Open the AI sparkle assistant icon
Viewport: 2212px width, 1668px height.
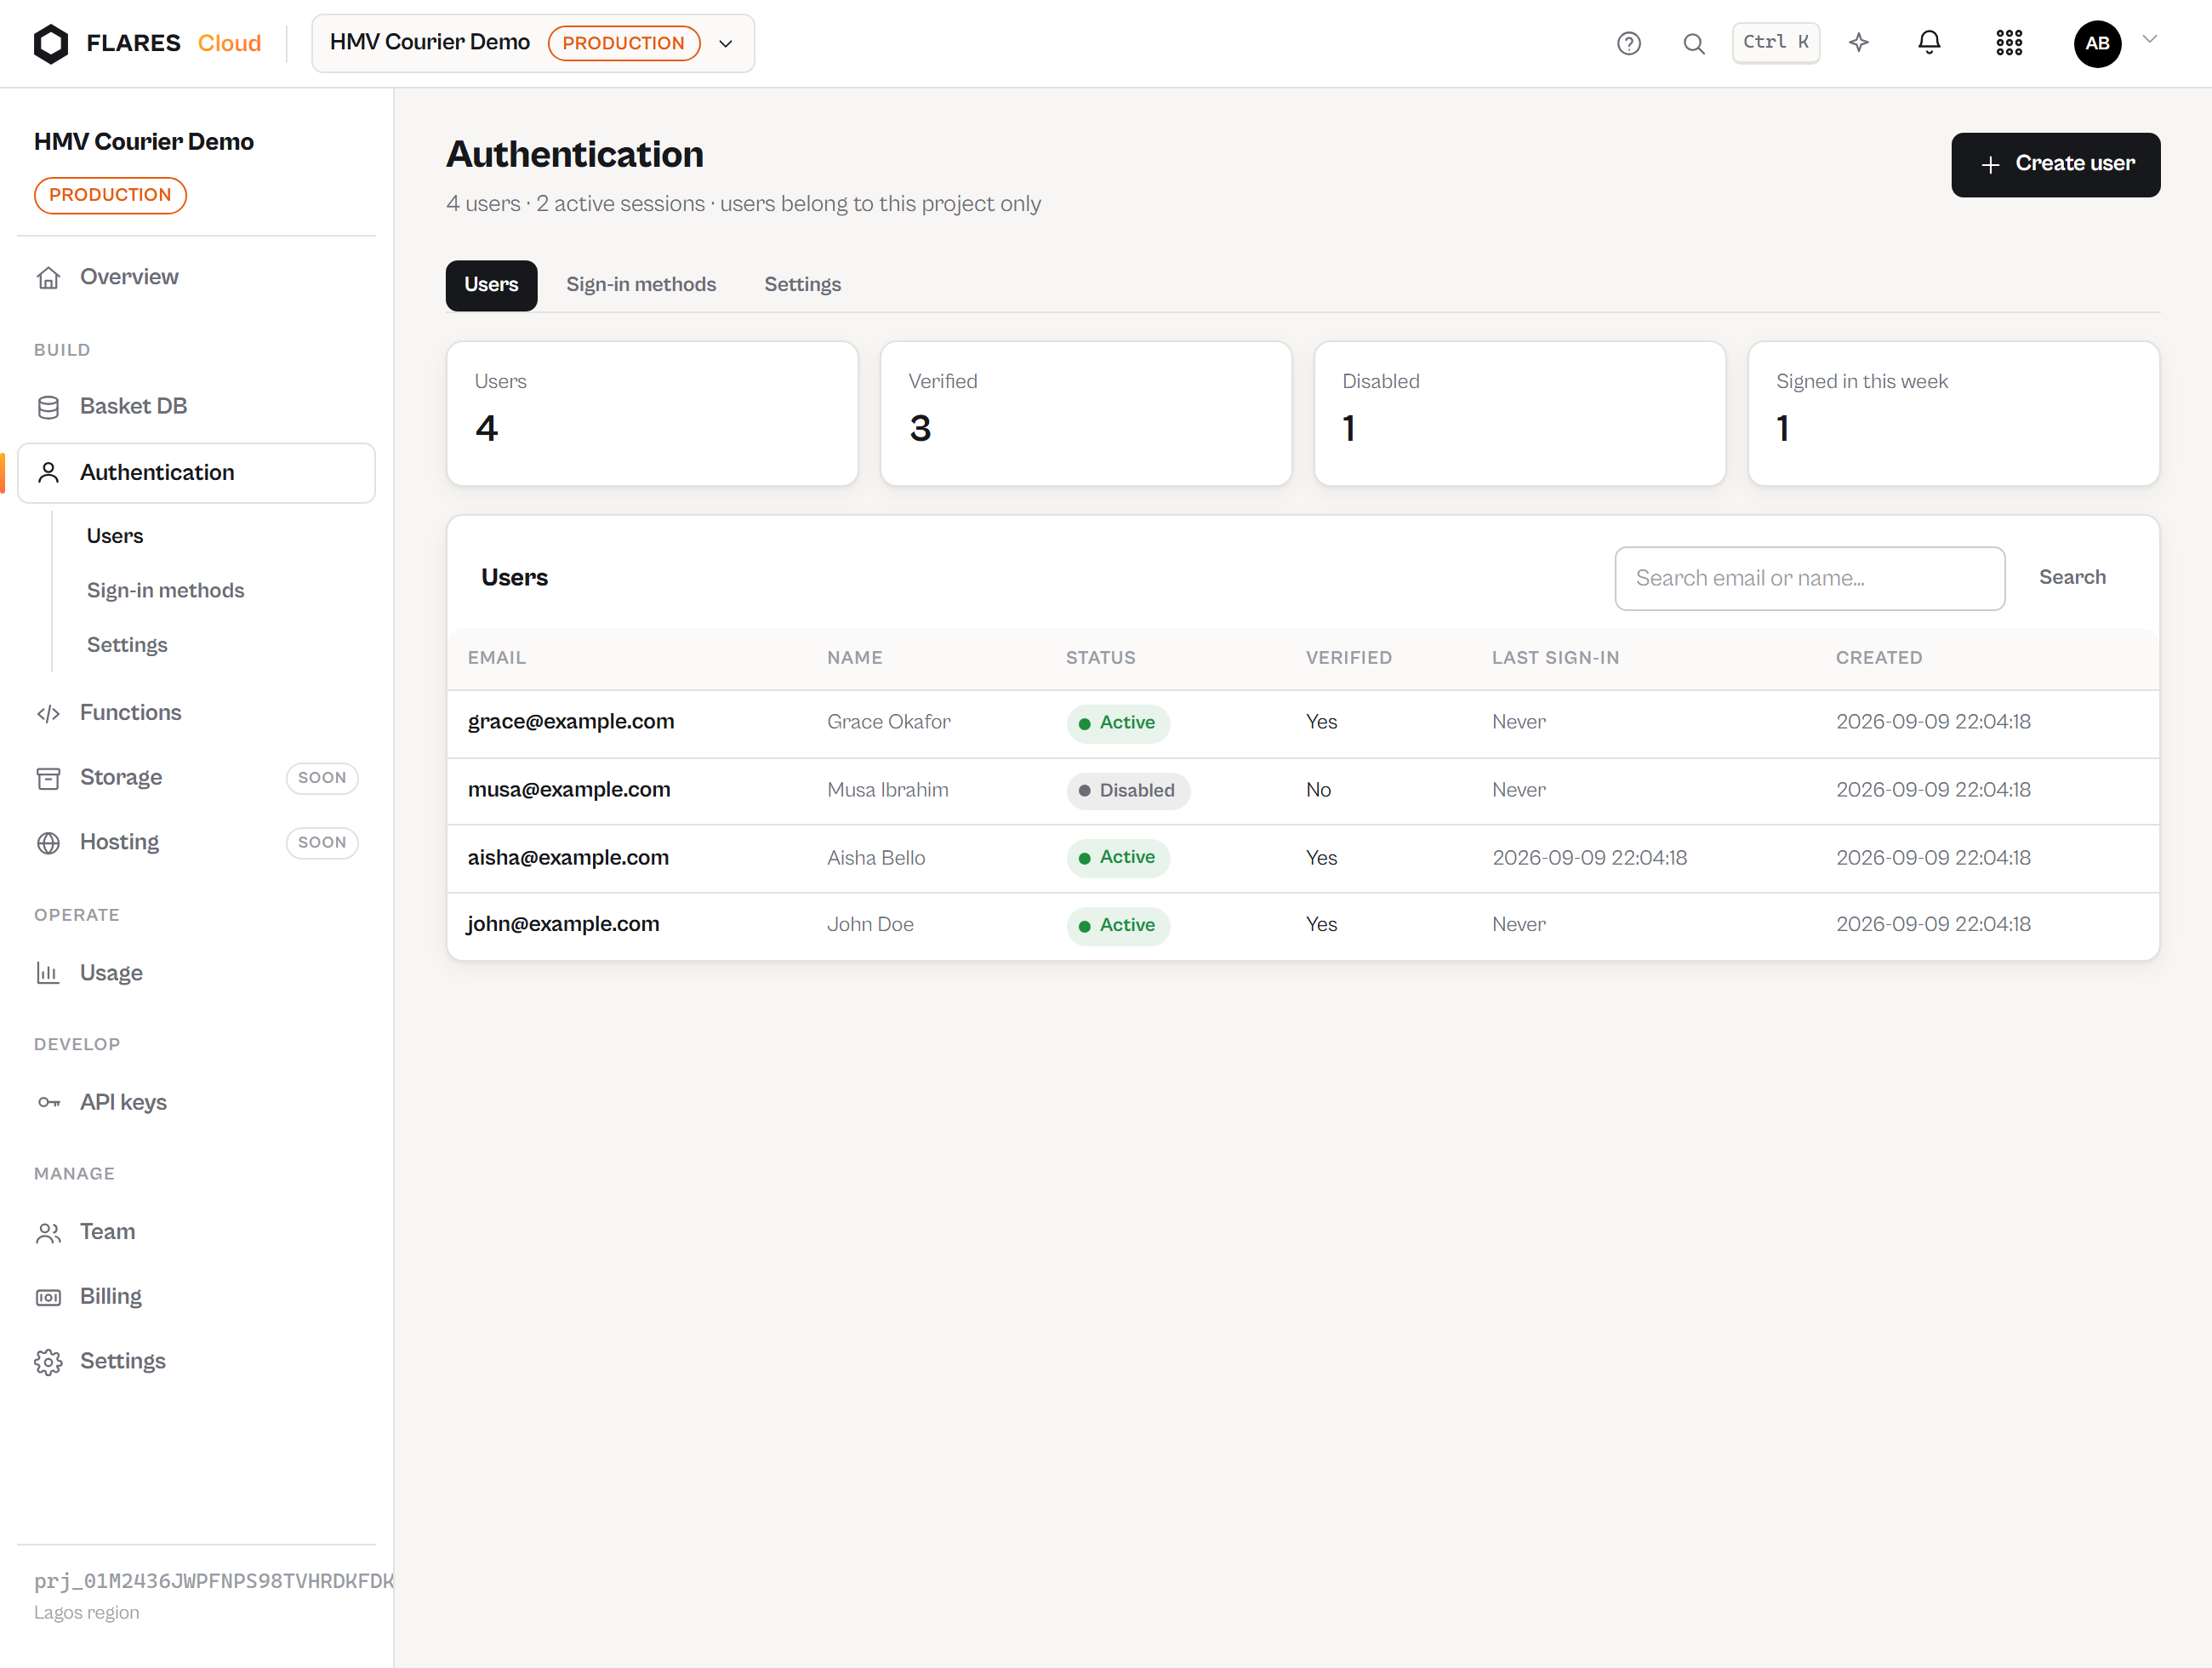[1858, 43]
